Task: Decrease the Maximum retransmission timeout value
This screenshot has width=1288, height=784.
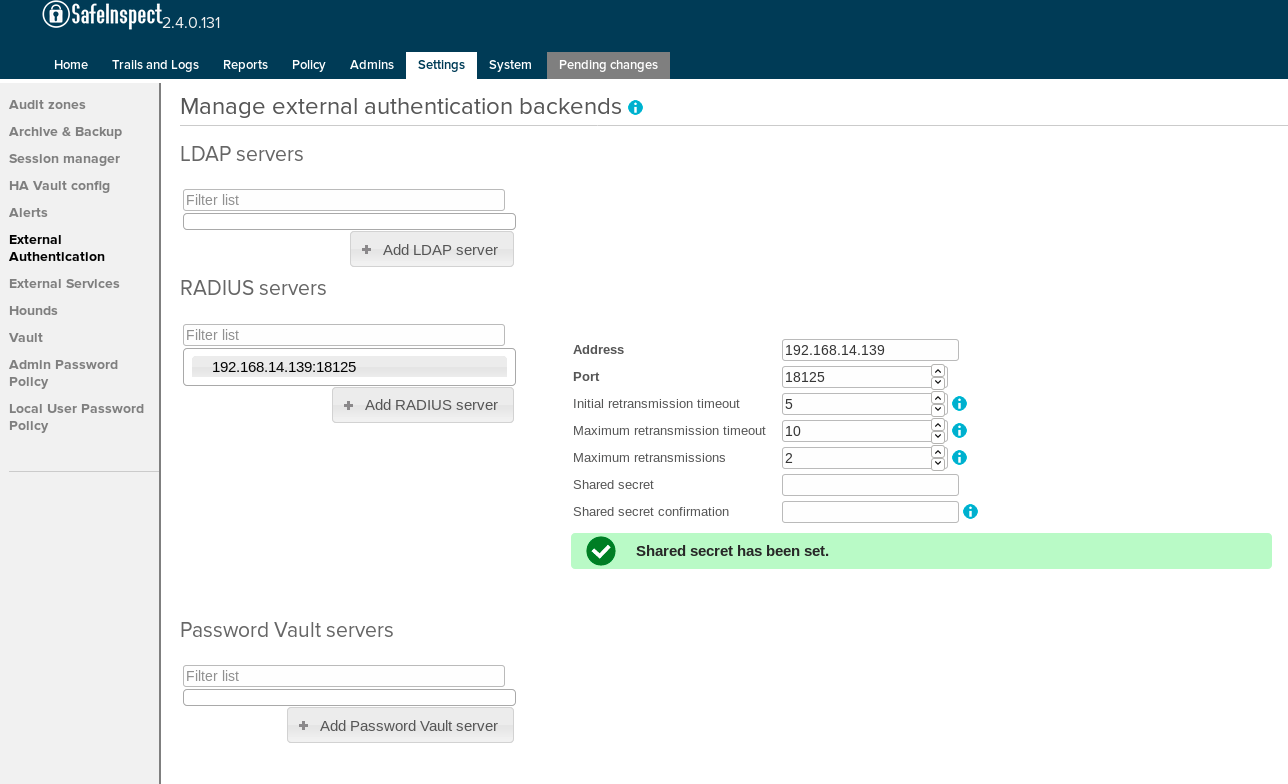Action: [938, 437]
